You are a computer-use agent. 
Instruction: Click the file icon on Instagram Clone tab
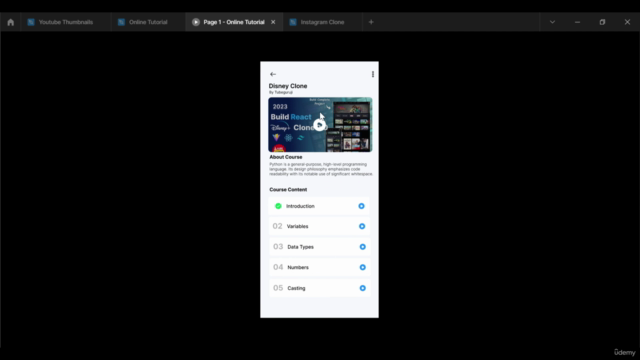293,22
